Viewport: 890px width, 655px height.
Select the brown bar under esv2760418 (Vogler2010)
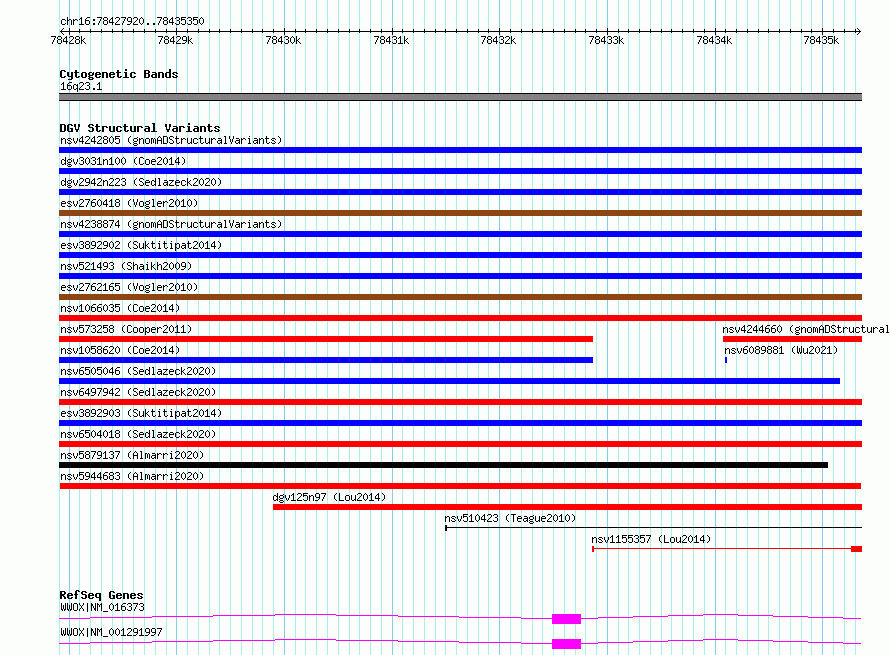pyautogui.click(x=460, y=213)
